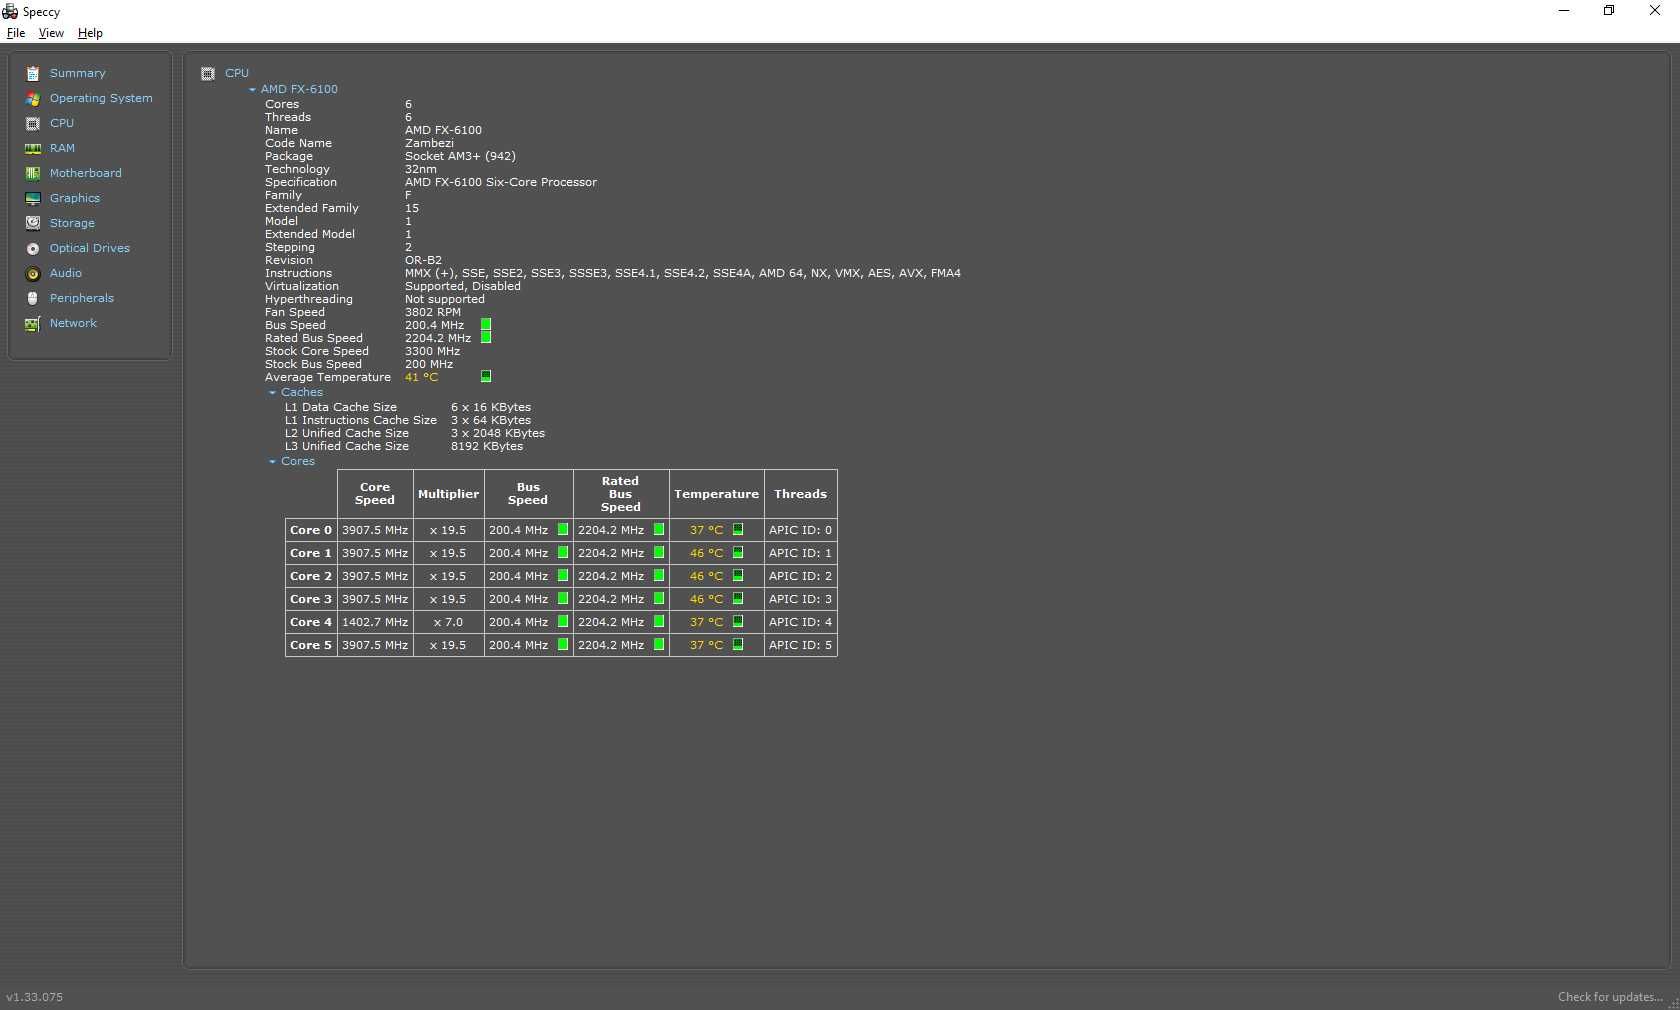Click the CPU heading label
Screen dimensions: 1680x1010
(x=237, y=73)
